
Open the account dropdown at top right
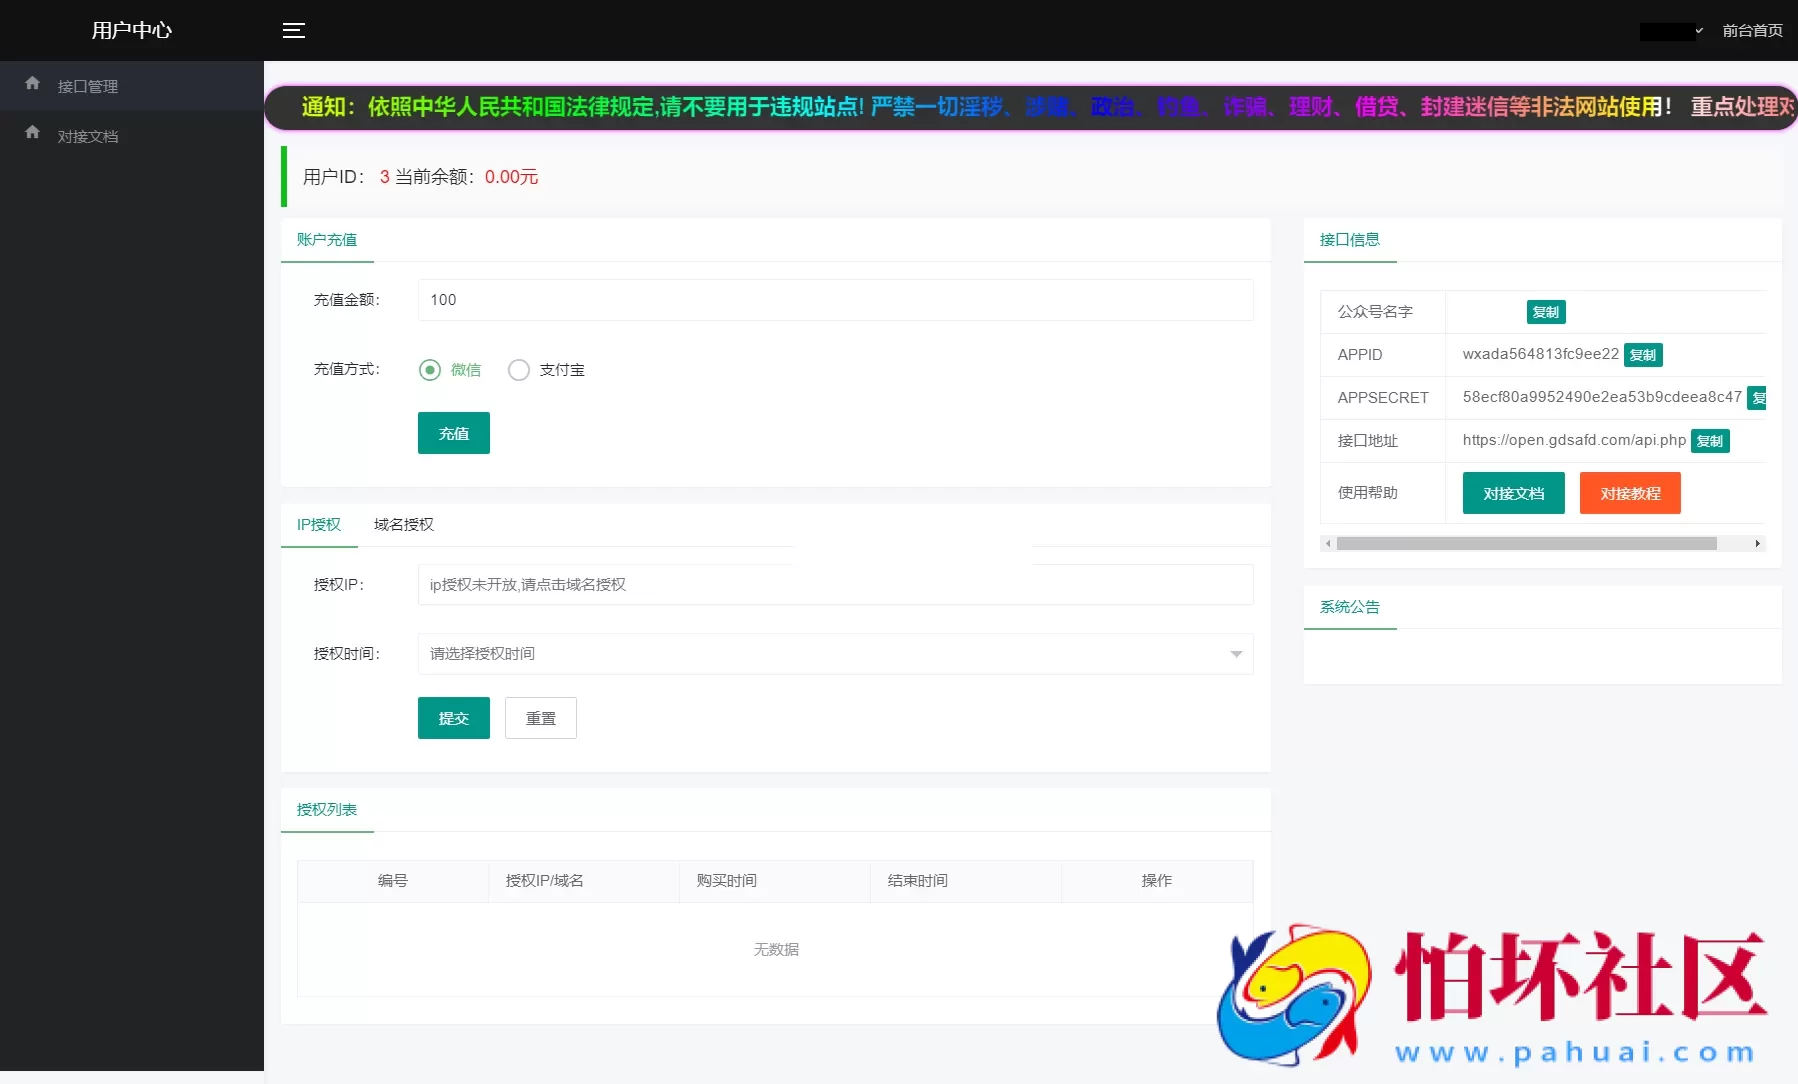click(1670, 30)
